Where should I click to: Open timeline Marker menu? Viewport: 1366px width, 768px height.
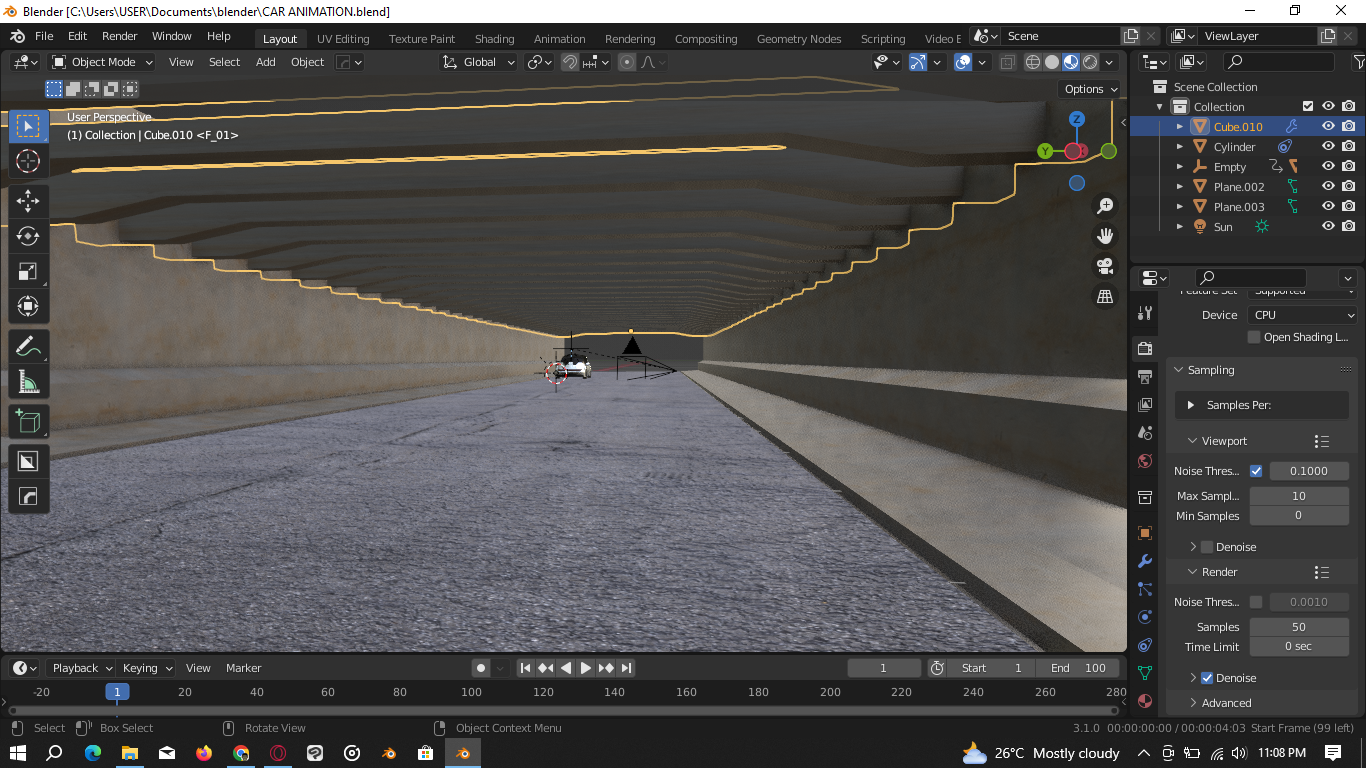coord(243,668)
